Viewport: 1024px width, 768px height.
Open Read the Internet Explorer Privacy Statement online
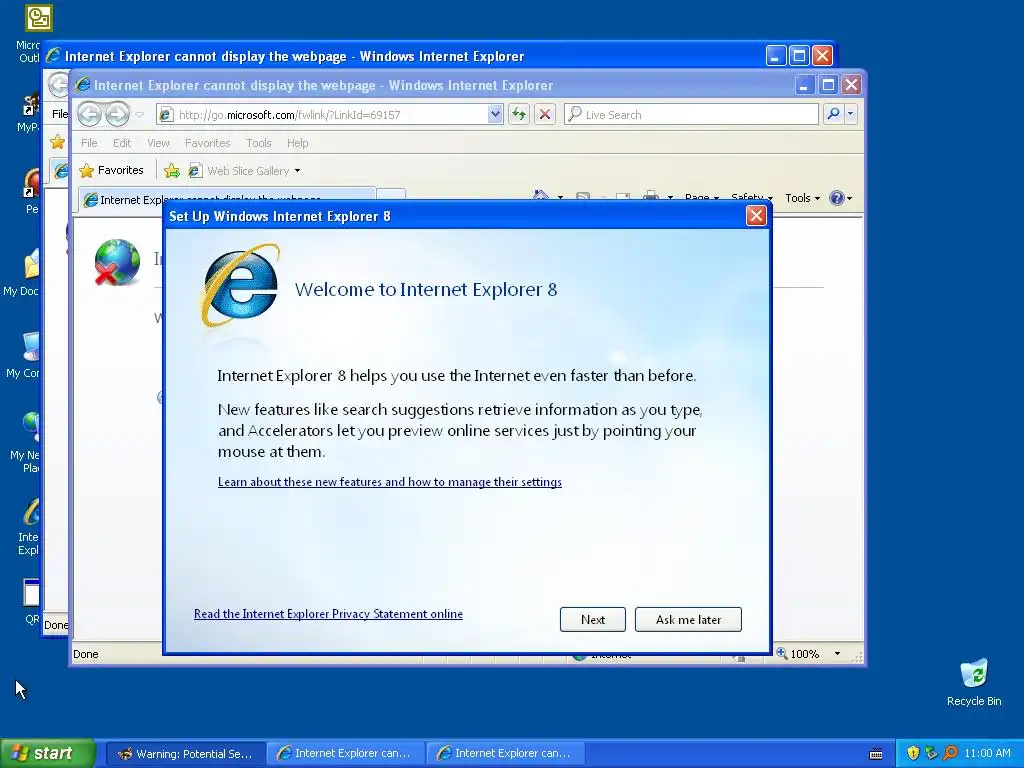click(328, 614)
